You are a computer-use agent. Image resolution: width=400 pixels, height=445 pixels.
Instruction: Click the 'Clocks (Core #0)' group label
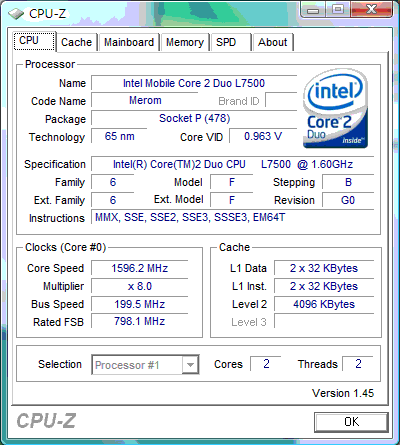(x=66, y=247)
